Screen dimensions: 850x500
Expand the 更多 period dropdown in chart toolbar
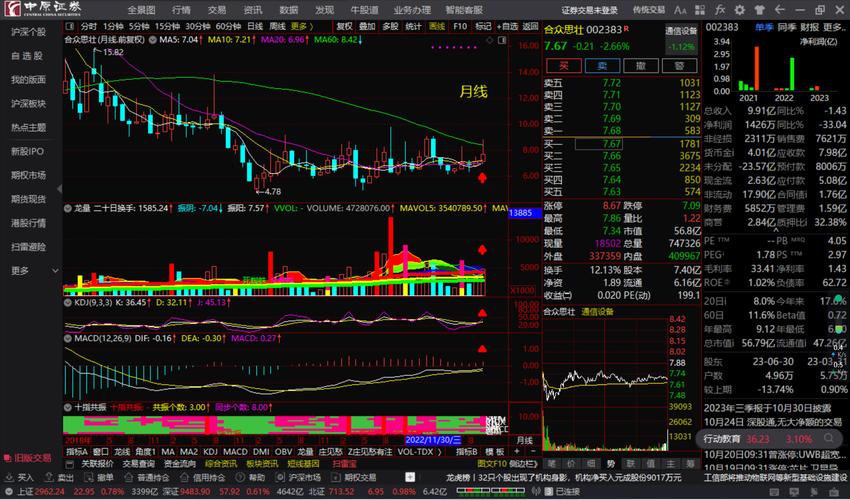302,26
